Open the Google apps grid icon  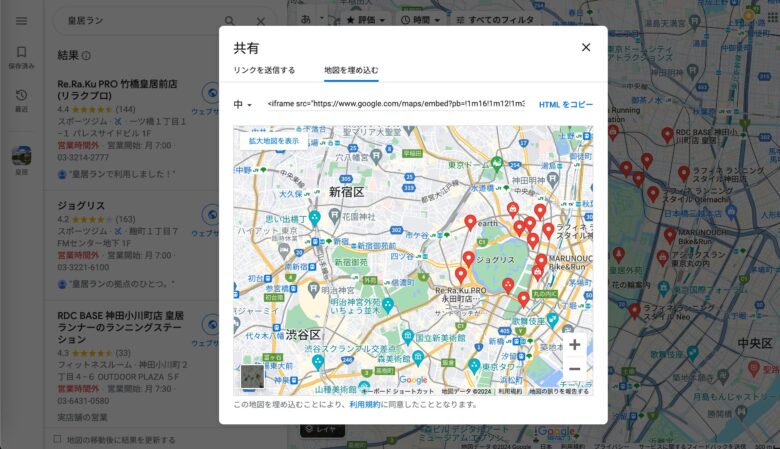point(772,18)
